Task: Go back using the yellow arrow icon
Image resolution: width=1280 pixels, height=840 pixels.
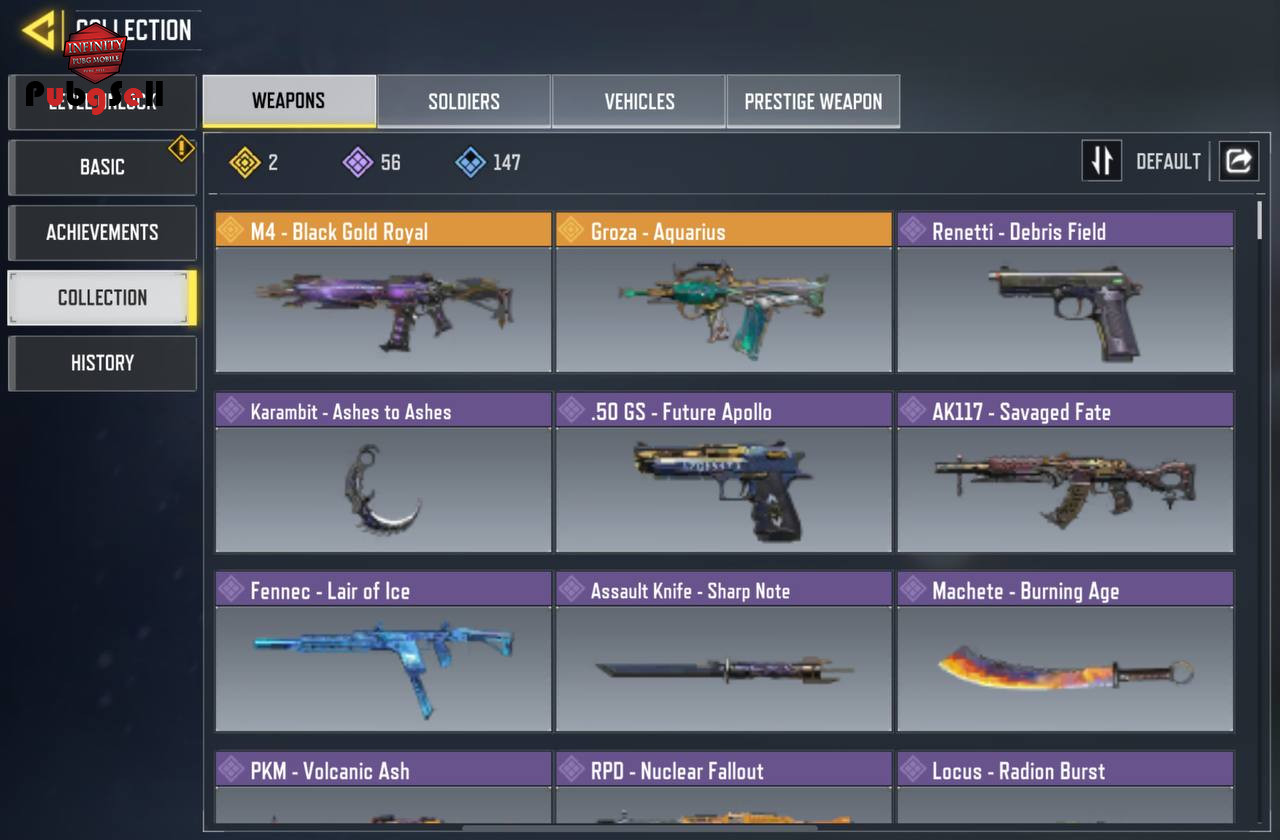Action: pyautogui.click(x=40, y=30)
